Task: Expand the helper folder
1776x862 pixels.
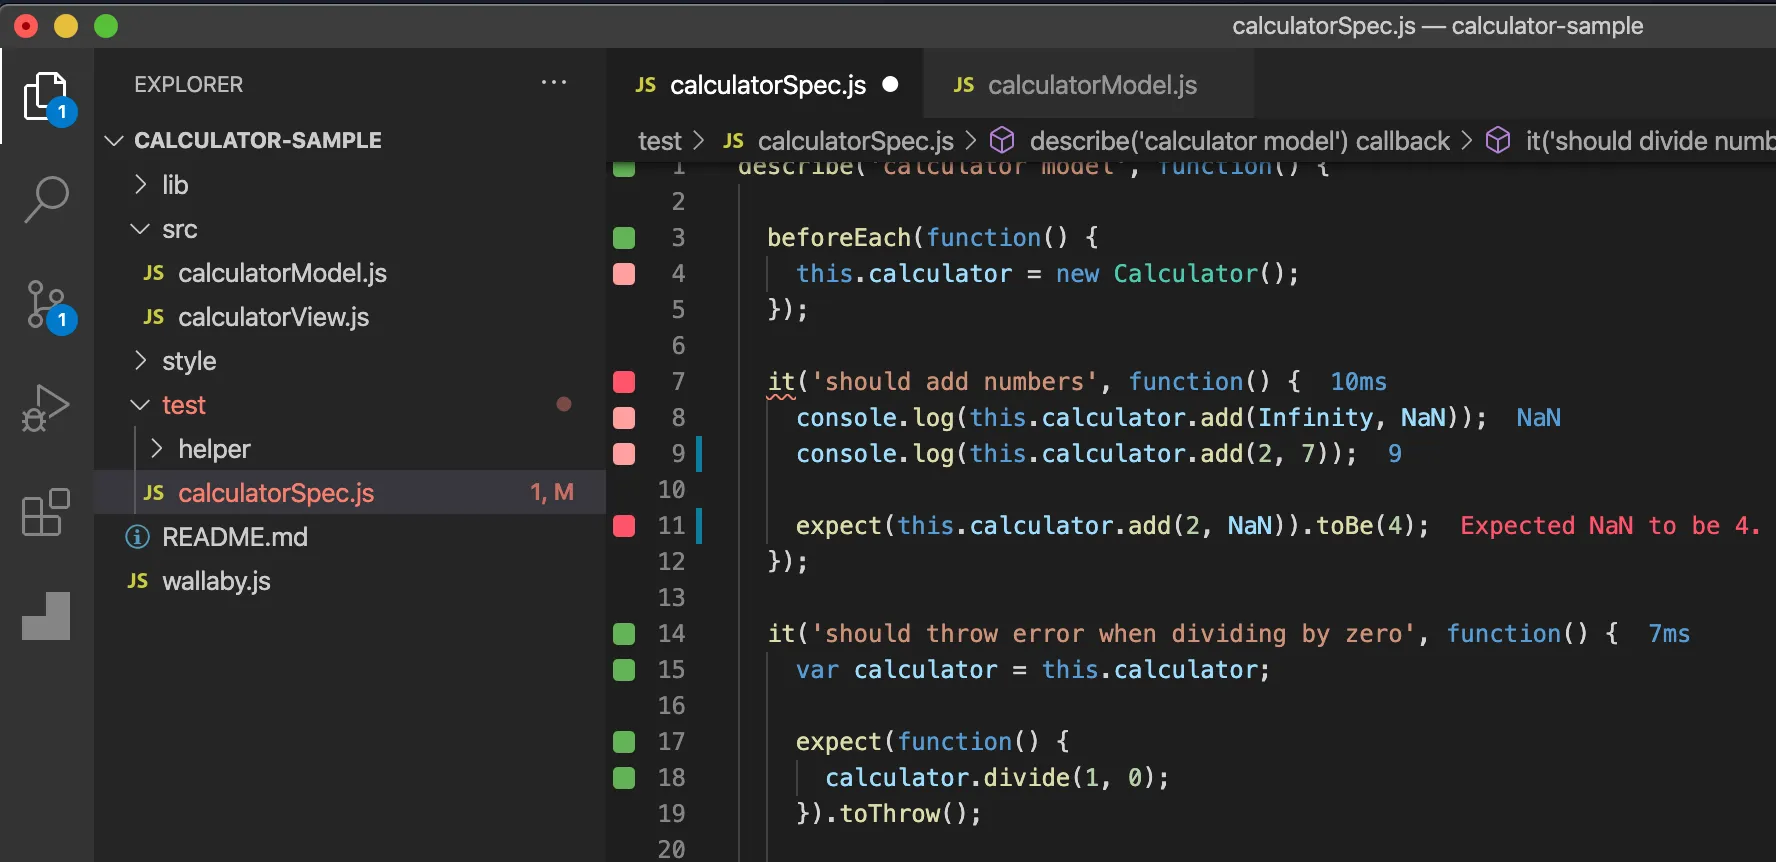Action: tap(156, 449)
